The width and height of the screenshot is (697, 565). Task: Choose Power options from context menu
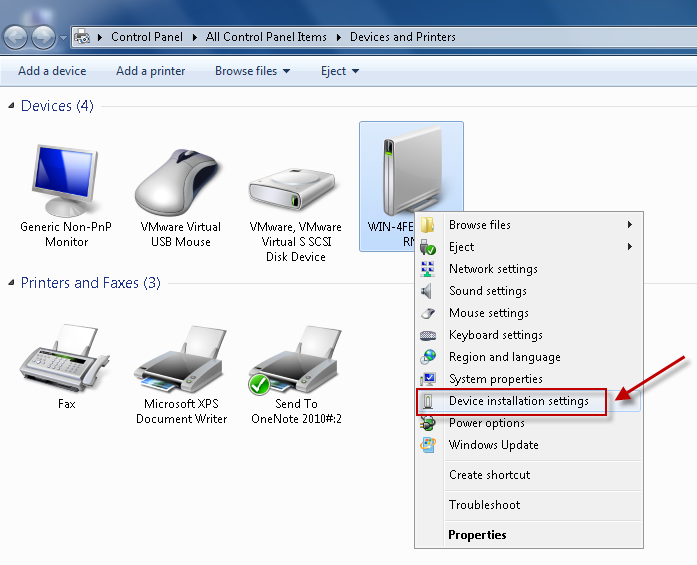[x=529, y=423]
